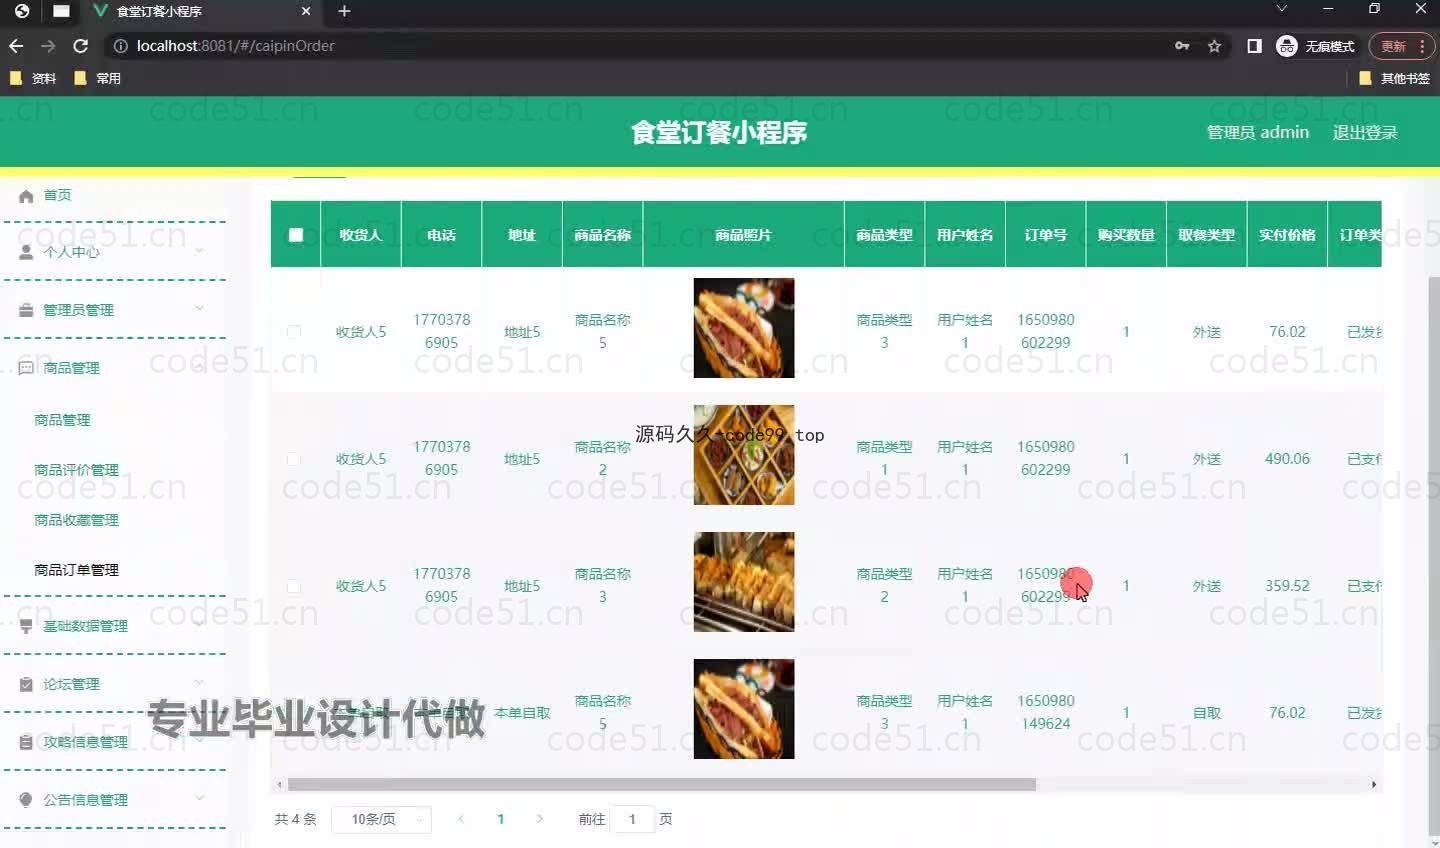Click the 管理员管理 briefcase icon
The width and height of the screenshot is (1440, 848).
point(26,310)
